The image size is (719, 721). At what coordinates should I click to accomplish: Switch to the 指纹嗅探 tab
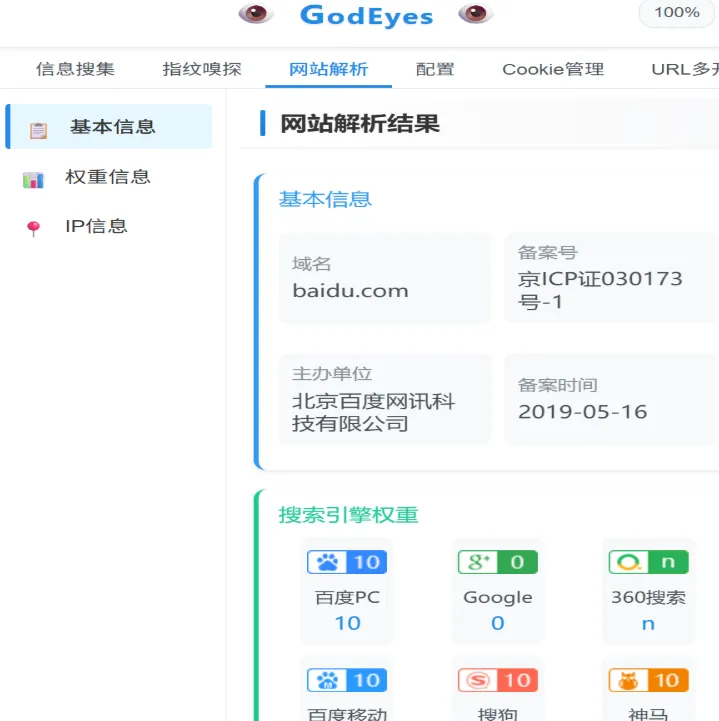[202, 69]
